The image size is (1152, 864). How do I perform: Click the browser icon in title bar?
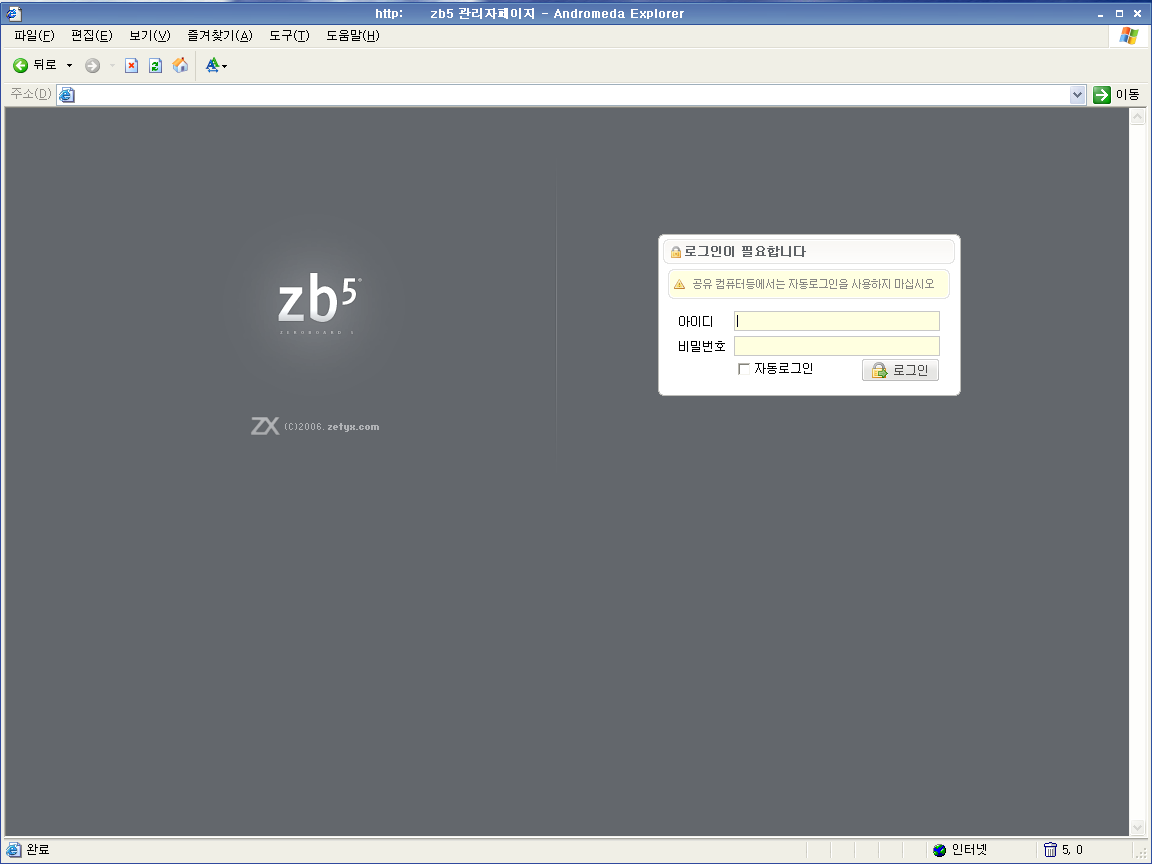(13, 13)
